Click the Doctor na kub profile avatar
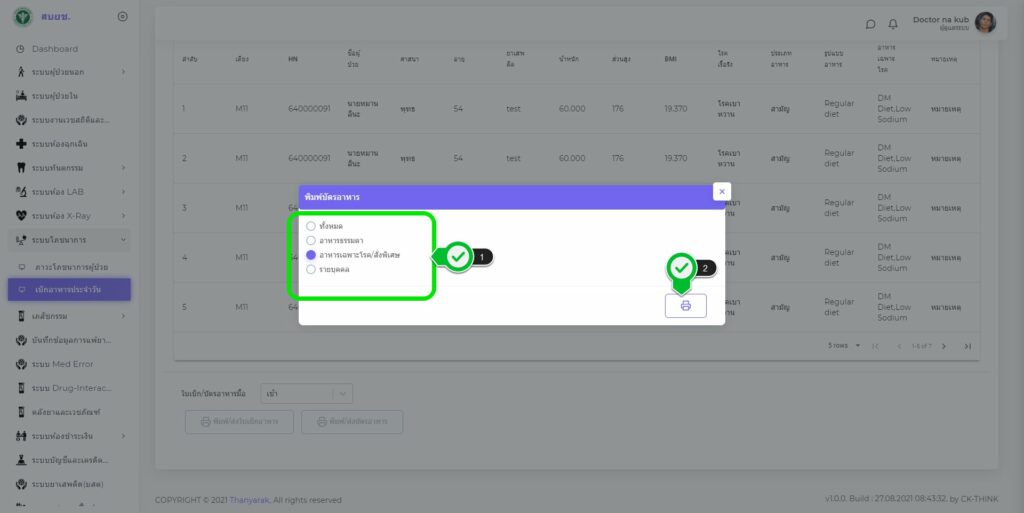 tap(985, 23)
